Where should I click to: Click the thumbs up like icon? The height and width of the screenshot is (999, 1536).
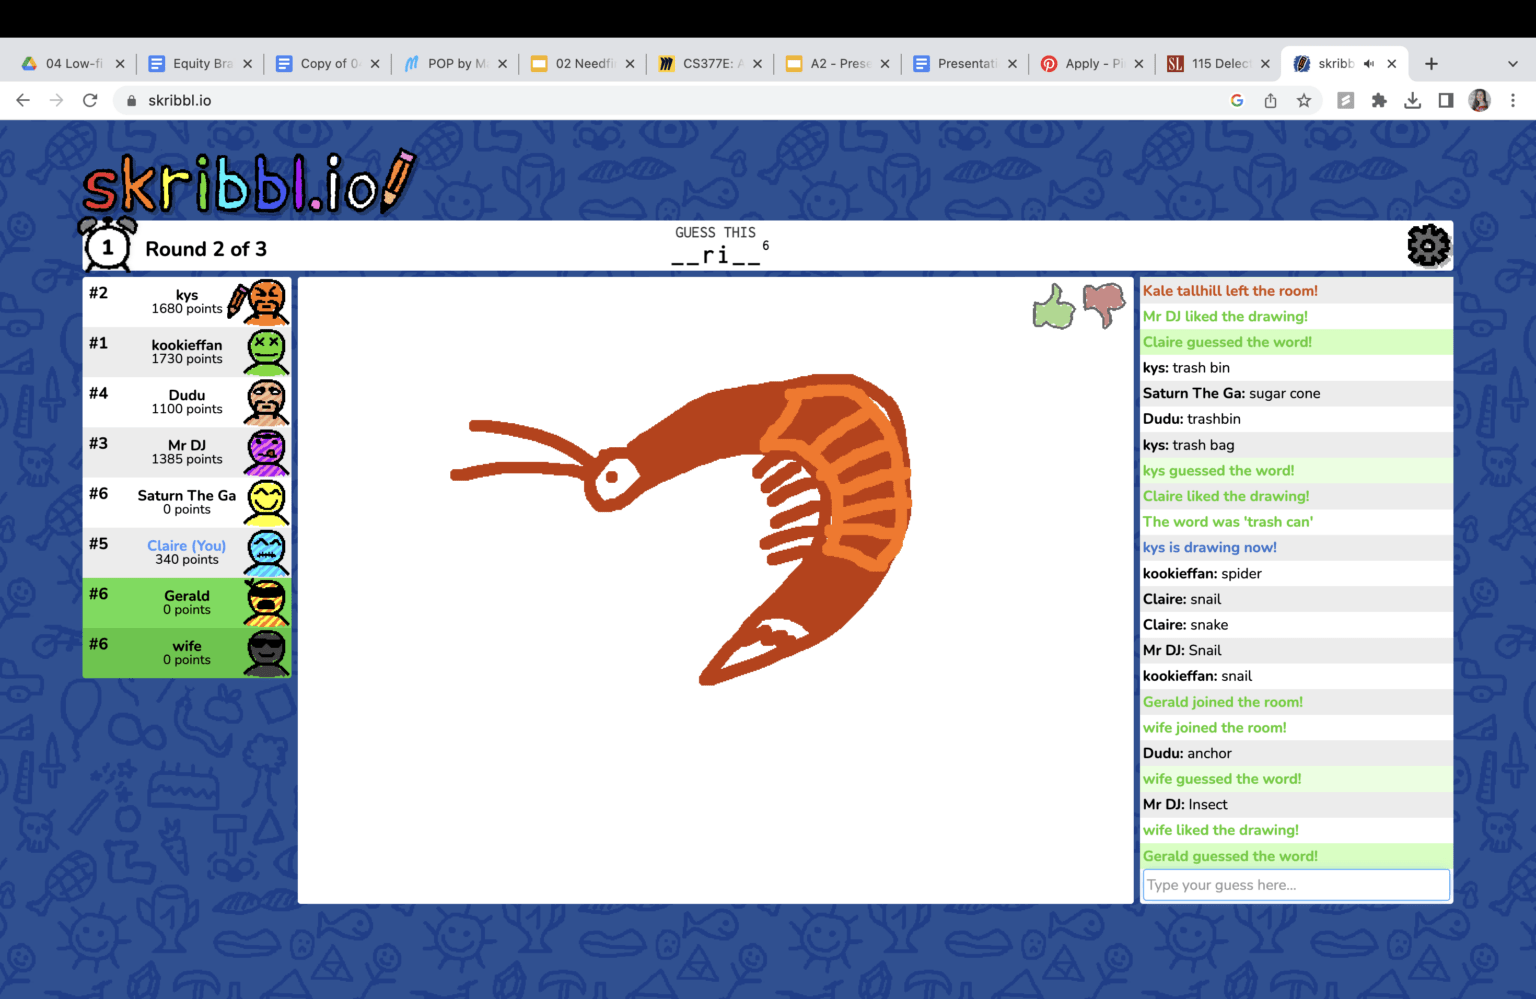pyautogui.click(x=1053, y=307)
